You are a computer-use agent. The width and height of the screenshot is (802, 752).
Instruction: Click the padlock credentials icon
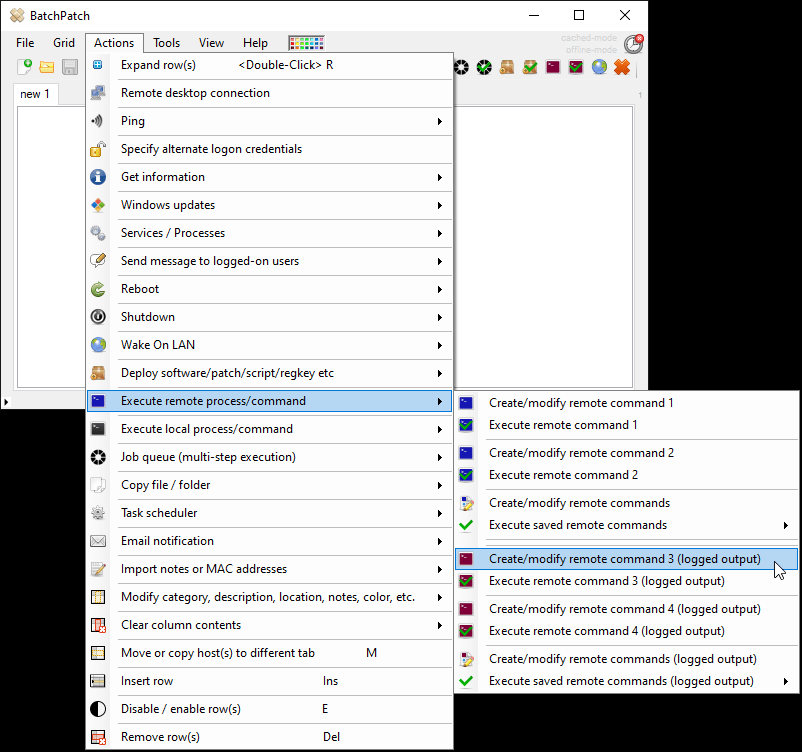[x=98, y=149]
